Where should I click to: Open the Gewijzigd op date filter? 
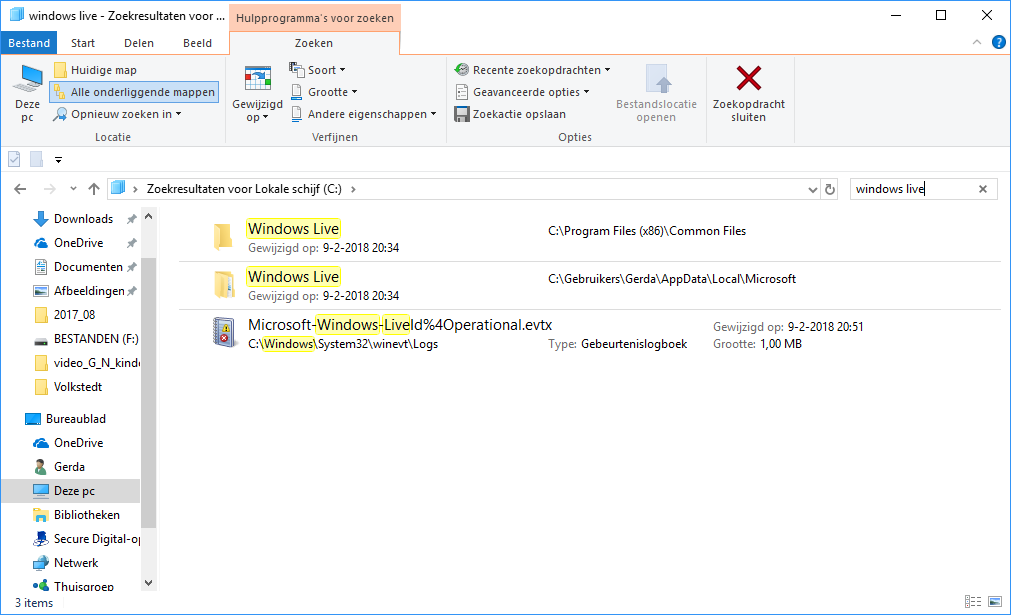coord(257,94)
